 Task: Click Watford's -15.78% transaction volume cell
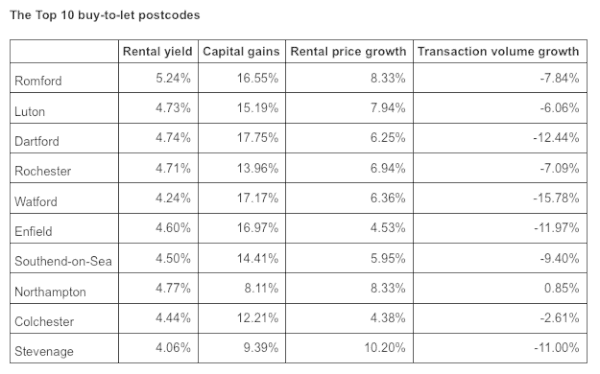556,198
